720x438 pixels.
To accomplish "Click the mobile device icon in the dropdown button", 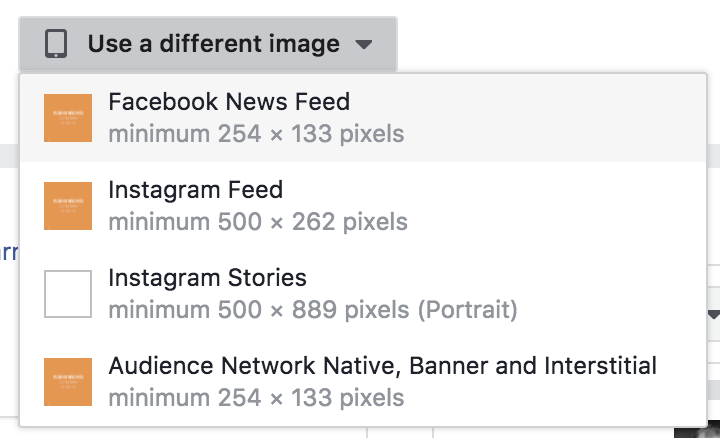I will 56,44.
